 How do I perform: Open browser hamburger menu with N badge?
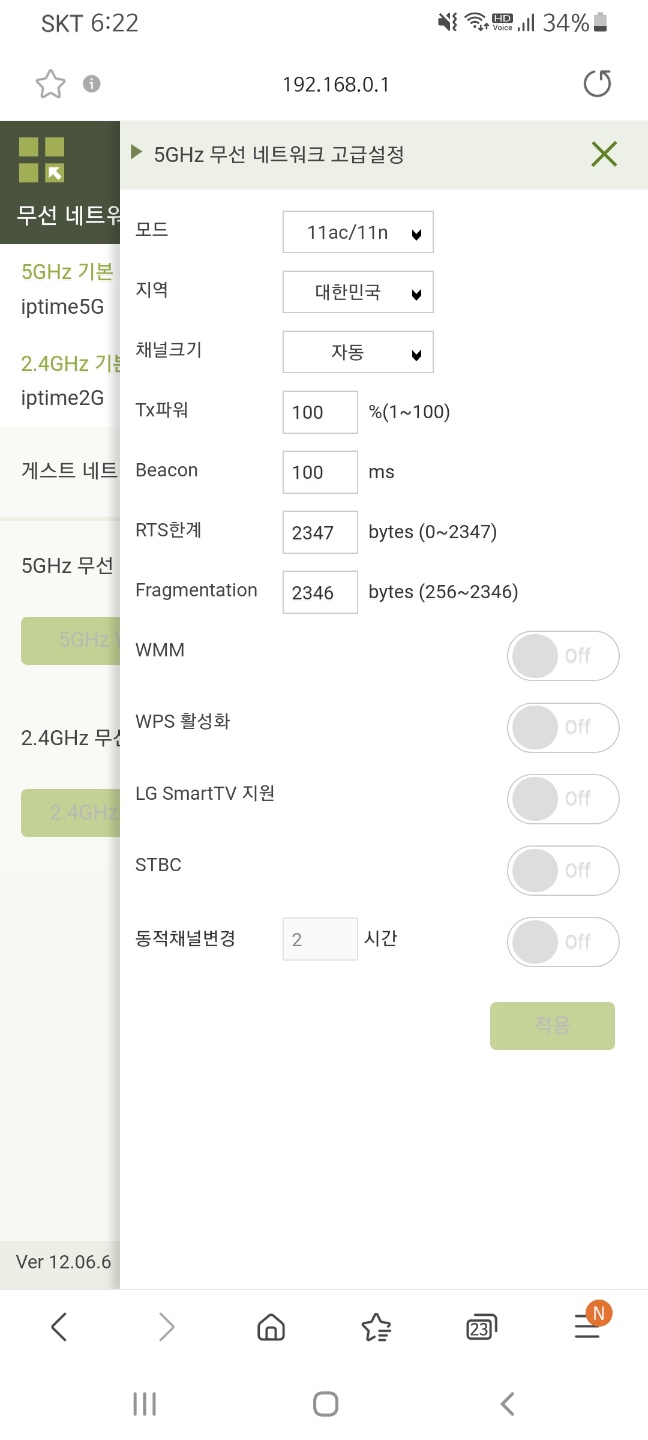[x=589, y=1323]
